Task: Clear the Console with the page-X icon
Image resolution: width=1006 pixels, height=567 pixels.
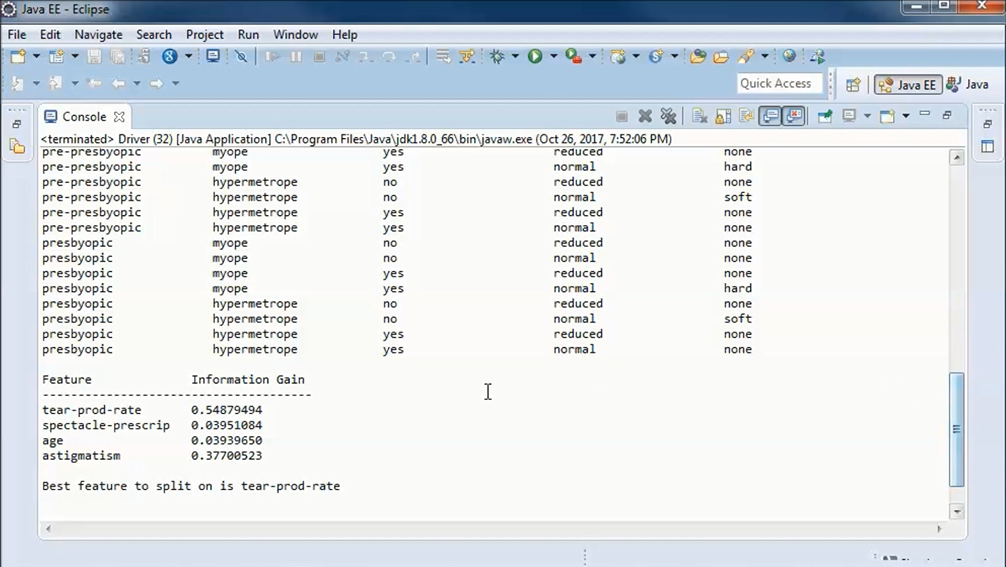Action: (x=699, y=116)
